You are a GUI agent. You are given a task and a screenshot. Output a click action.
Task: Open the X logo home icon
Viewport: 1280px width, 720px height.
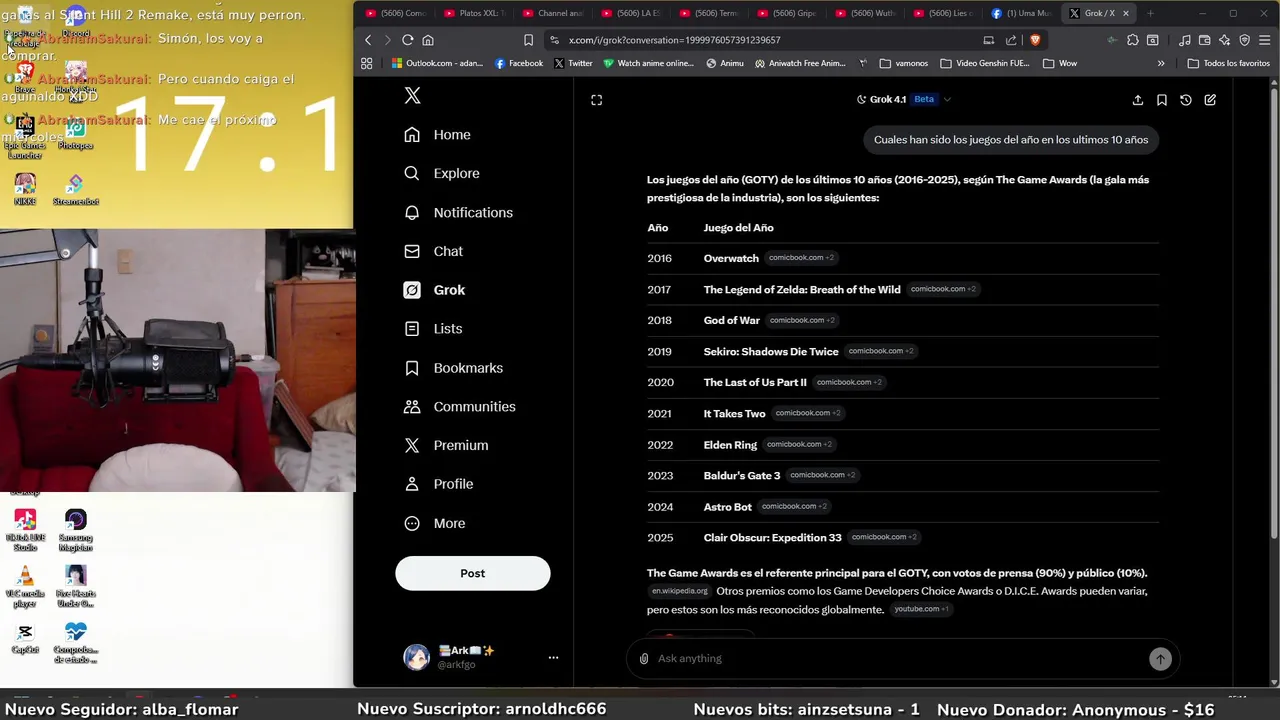click(412, 96)
